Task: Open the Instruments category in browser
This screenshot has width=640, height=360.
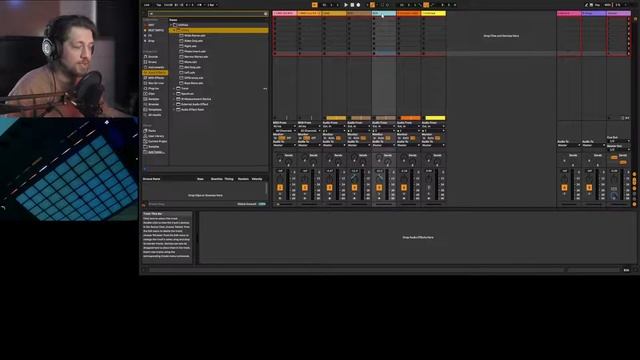Action: click(x=155, y=67)
